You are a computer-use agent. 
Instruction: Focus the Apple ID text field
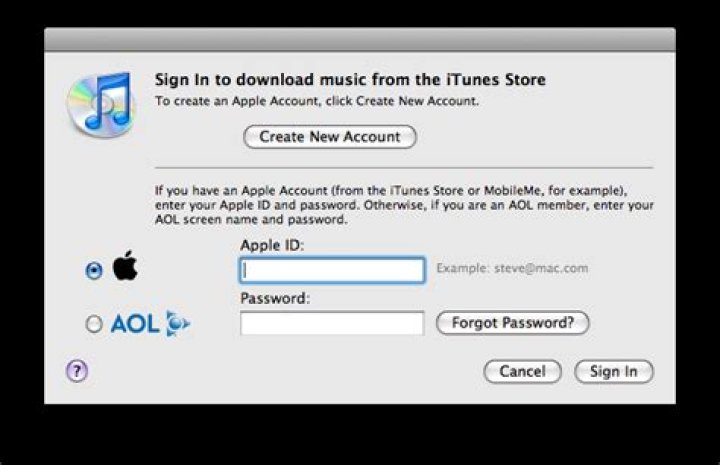coord(332,270)
